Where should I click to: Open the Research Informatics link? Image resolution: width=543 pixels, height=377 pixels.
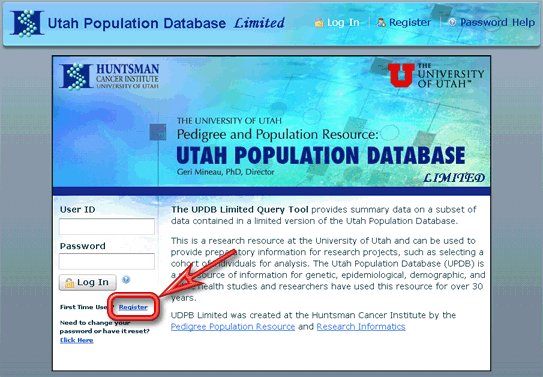[x=361, y=326]
